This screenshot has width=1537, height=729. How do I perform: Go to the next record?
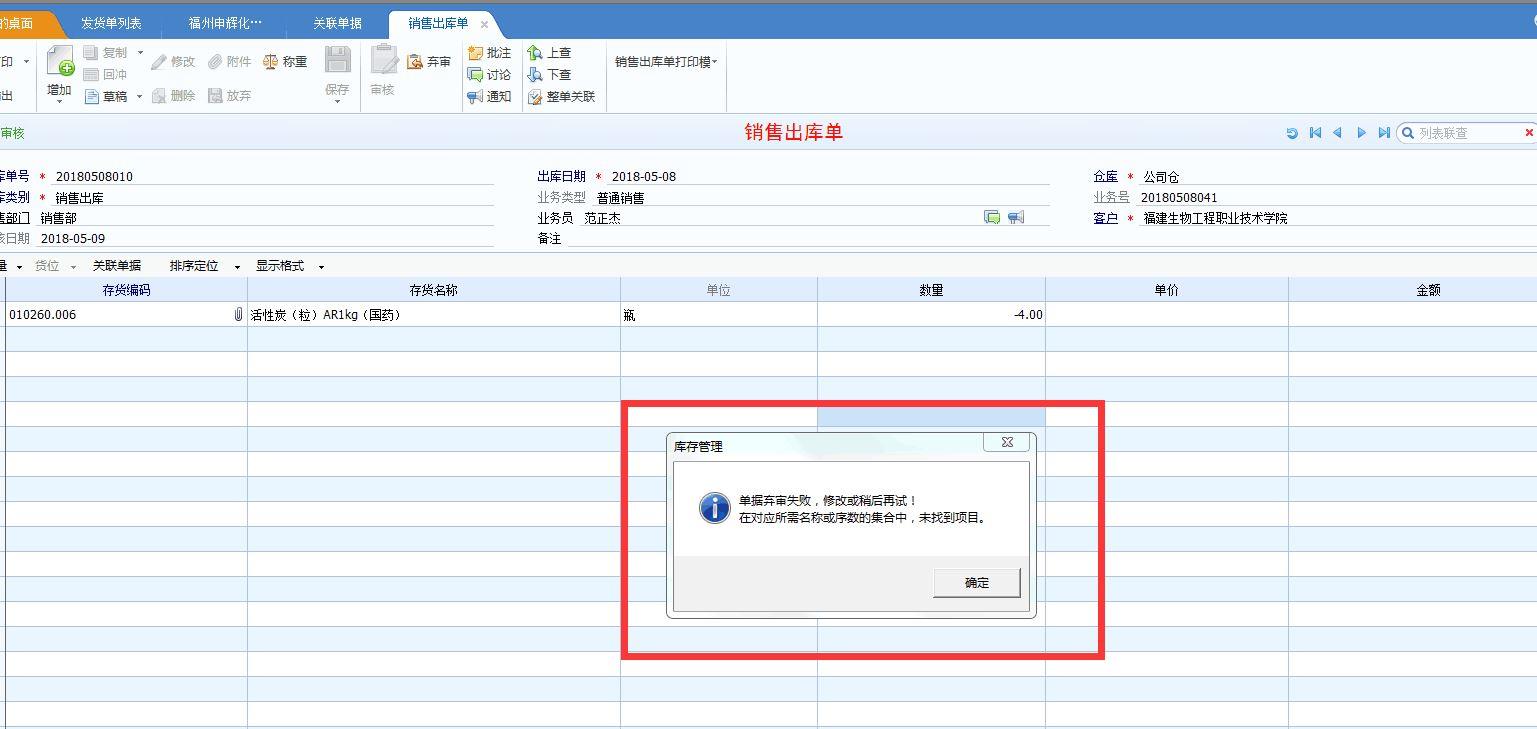click(x=1361, y=133)
